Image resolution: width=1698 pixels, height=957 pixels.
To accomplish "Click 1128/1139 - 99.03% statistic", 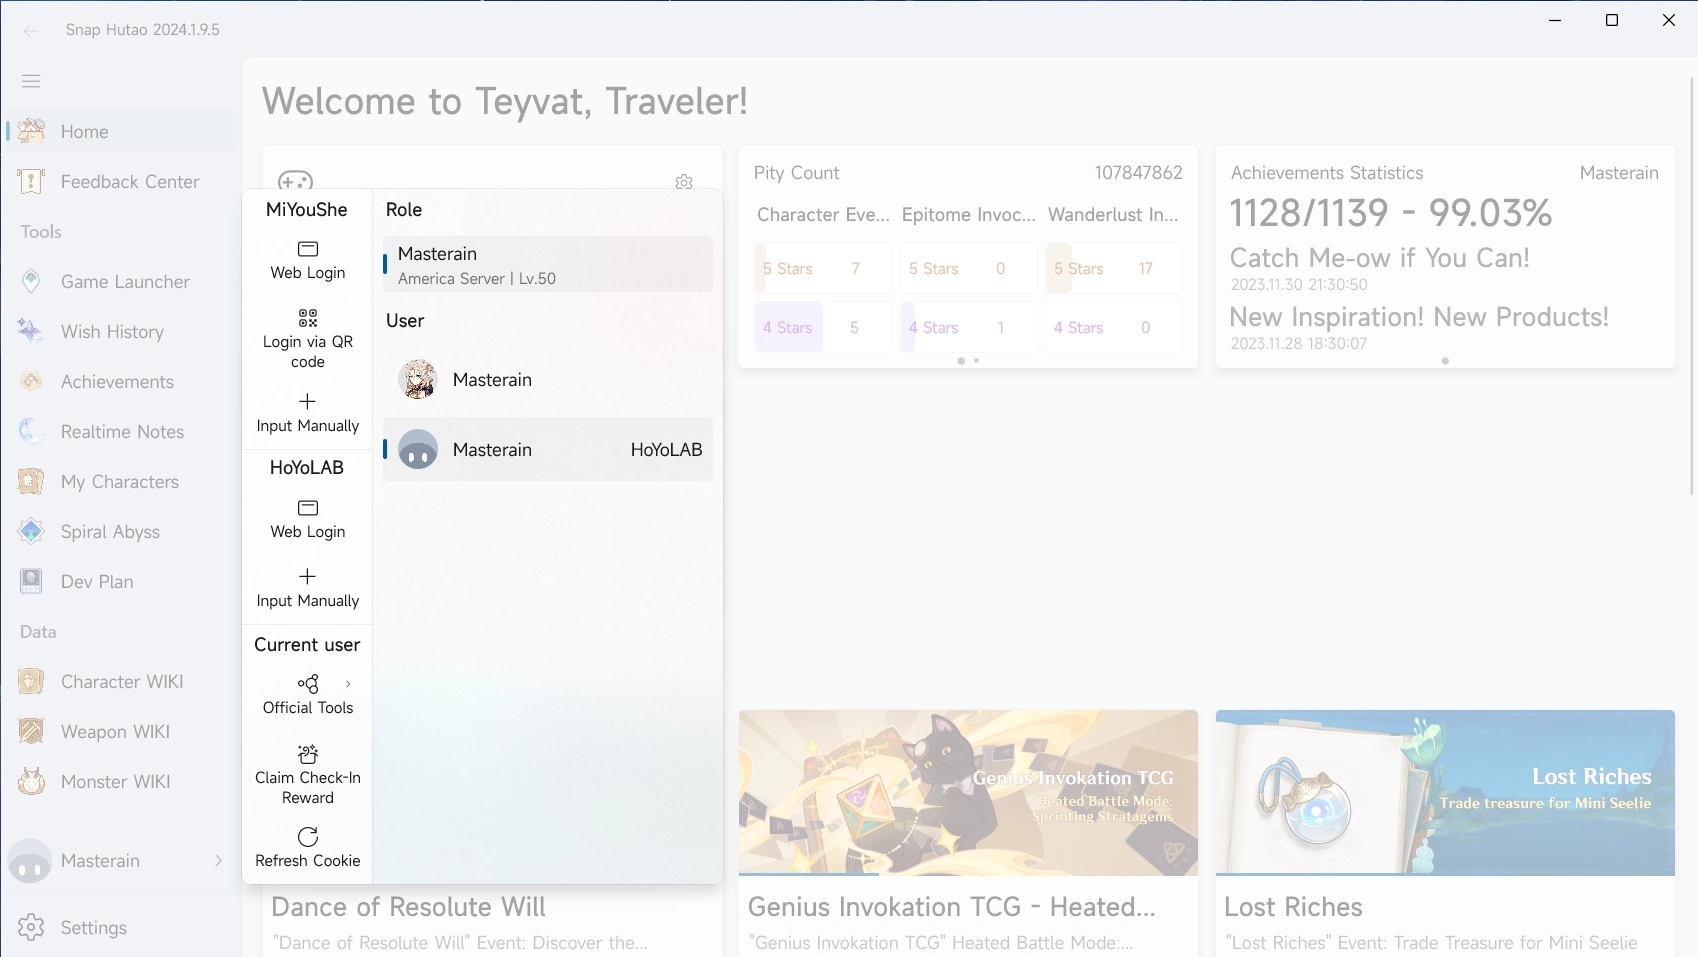I will (1391, 213).
